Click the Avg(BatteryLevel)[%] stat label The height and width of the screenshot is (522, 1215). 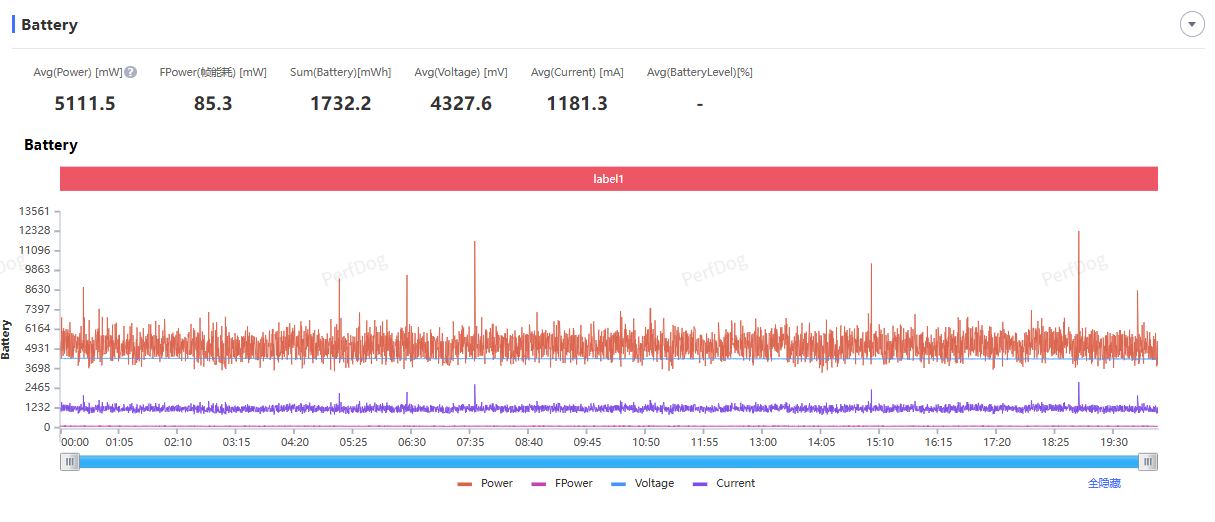(x=699, y=72)
